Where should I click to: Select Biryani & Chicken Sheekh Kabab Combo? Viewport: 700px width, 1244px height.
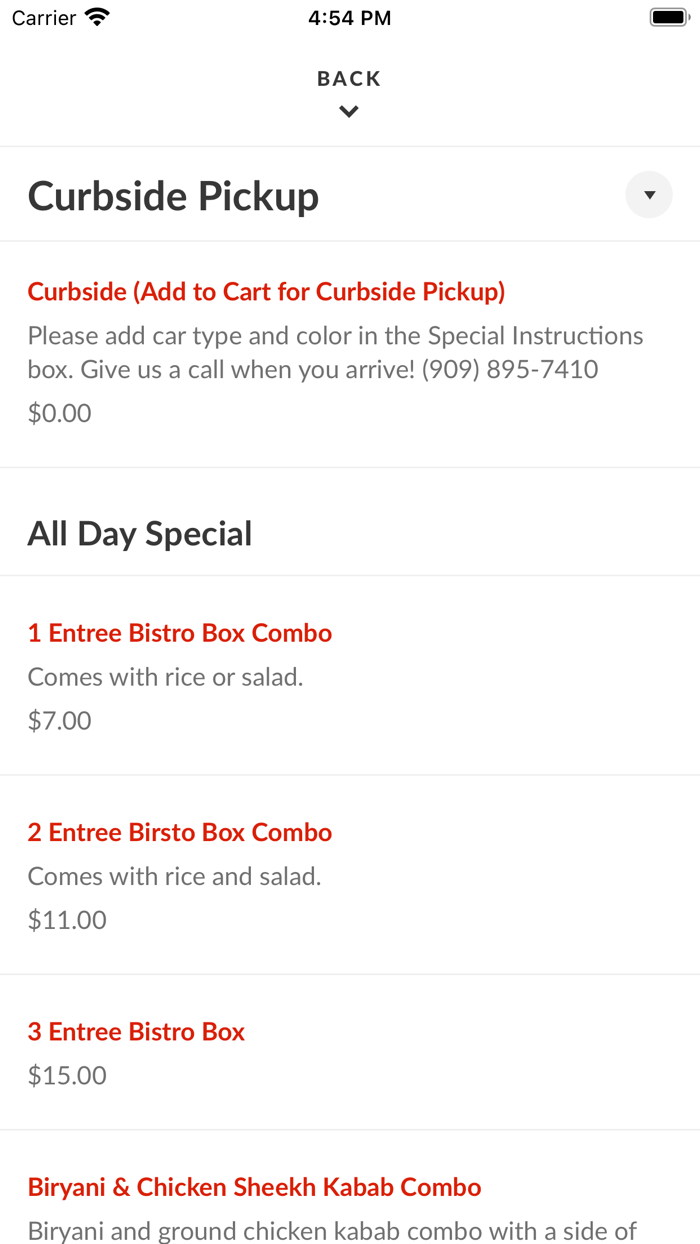pyautogui.click(x=254, y=1186)
